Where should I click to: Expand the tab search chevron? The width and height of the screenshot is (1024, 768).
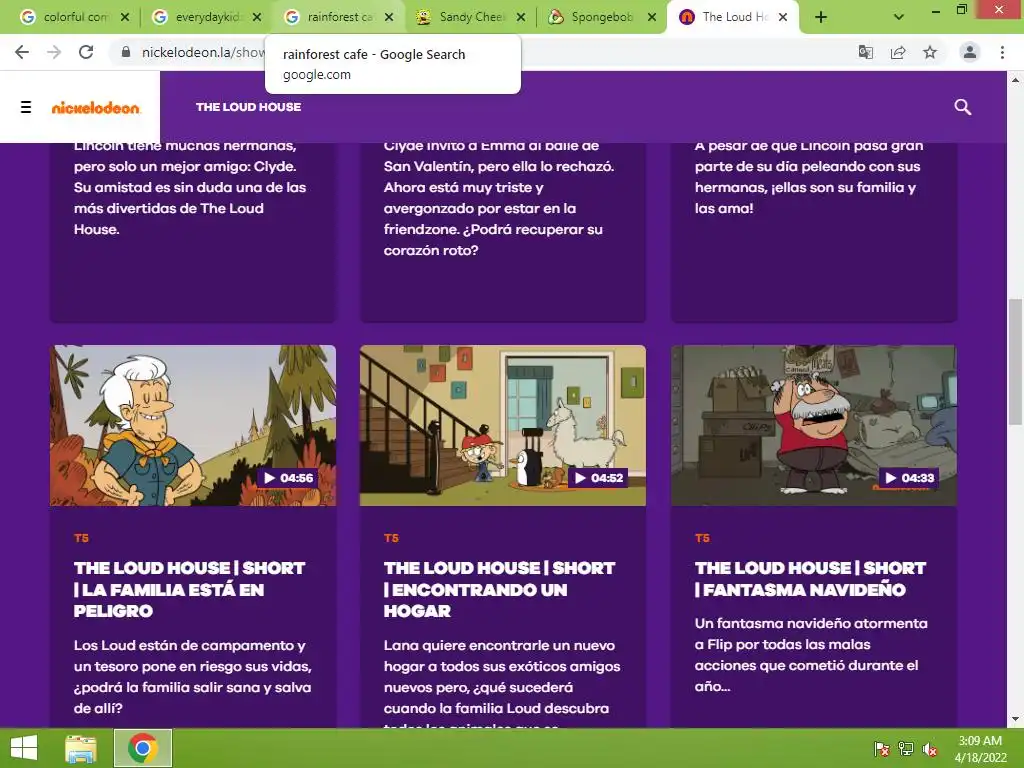point(899,18)
